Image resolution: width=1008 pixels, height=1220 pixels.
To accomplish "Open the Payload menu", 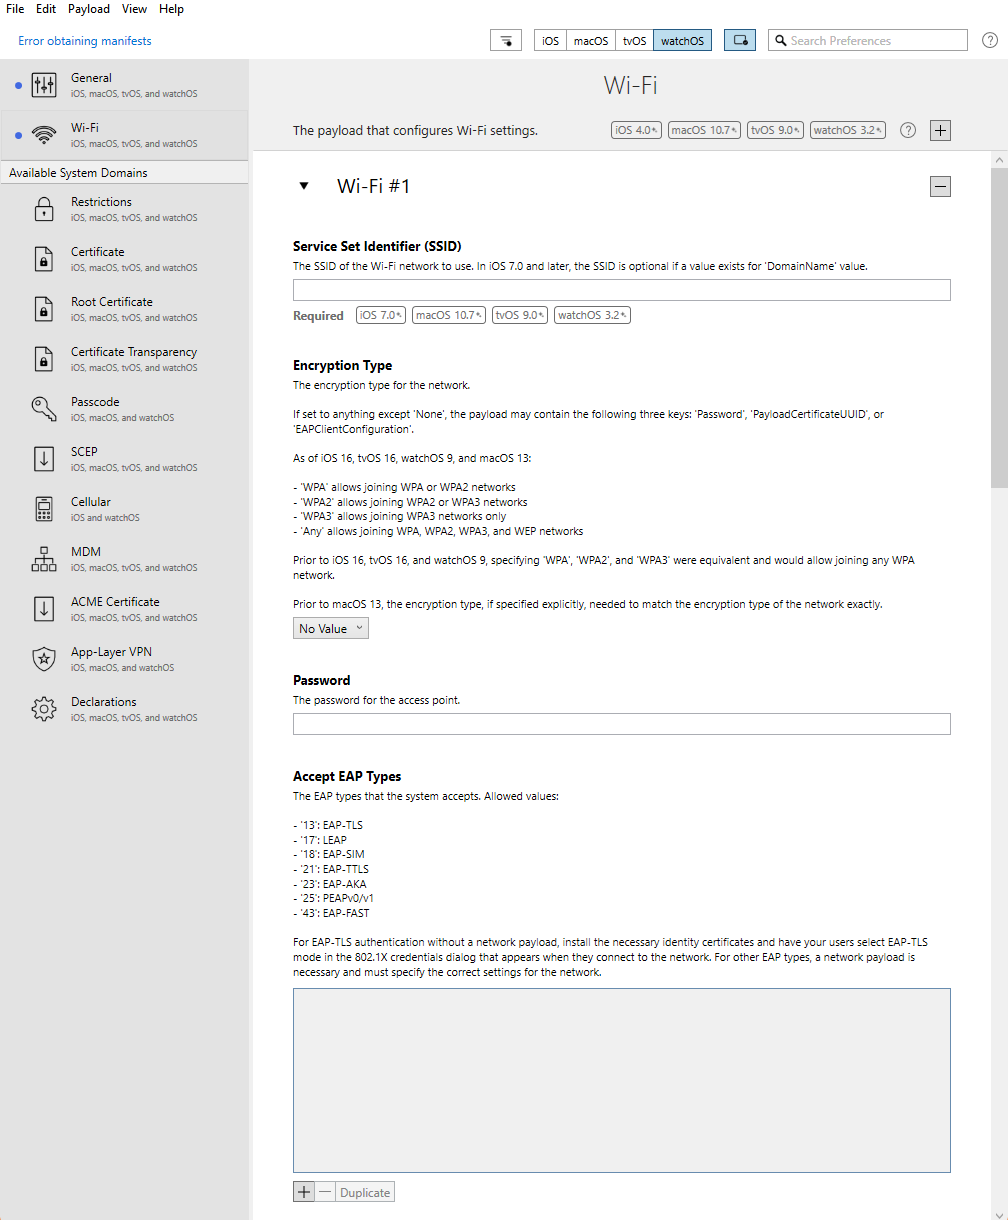I will tap(88, 9).
